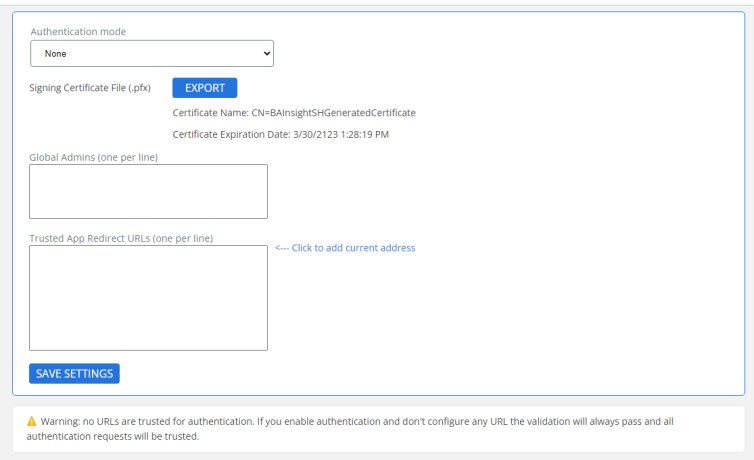Click the left arrow before 'Click to add'

[x=281, y=248]
